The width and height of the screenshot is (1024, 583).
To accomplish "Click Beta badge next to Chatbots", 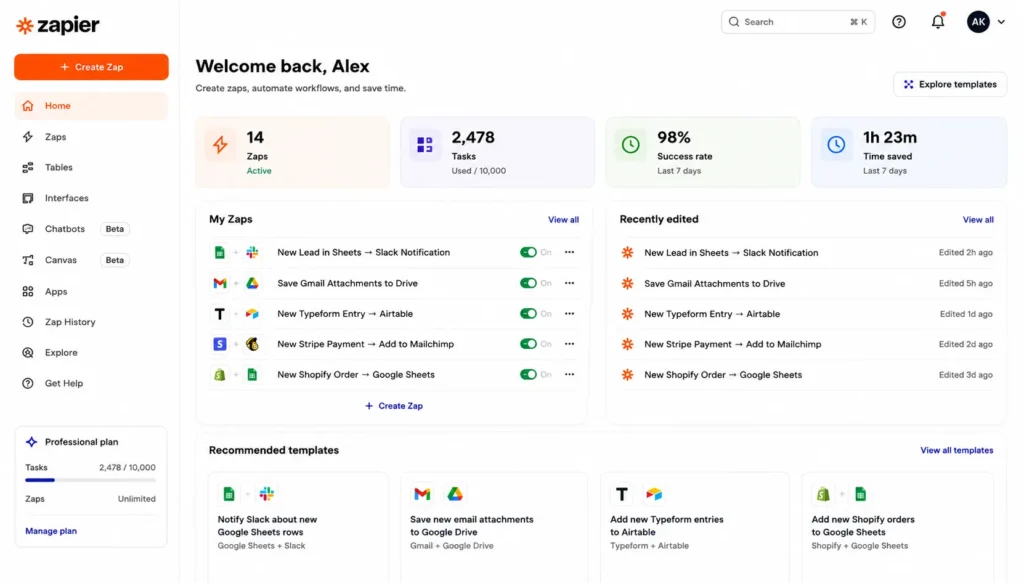I will pyautogui.click(x=114, y=229).
